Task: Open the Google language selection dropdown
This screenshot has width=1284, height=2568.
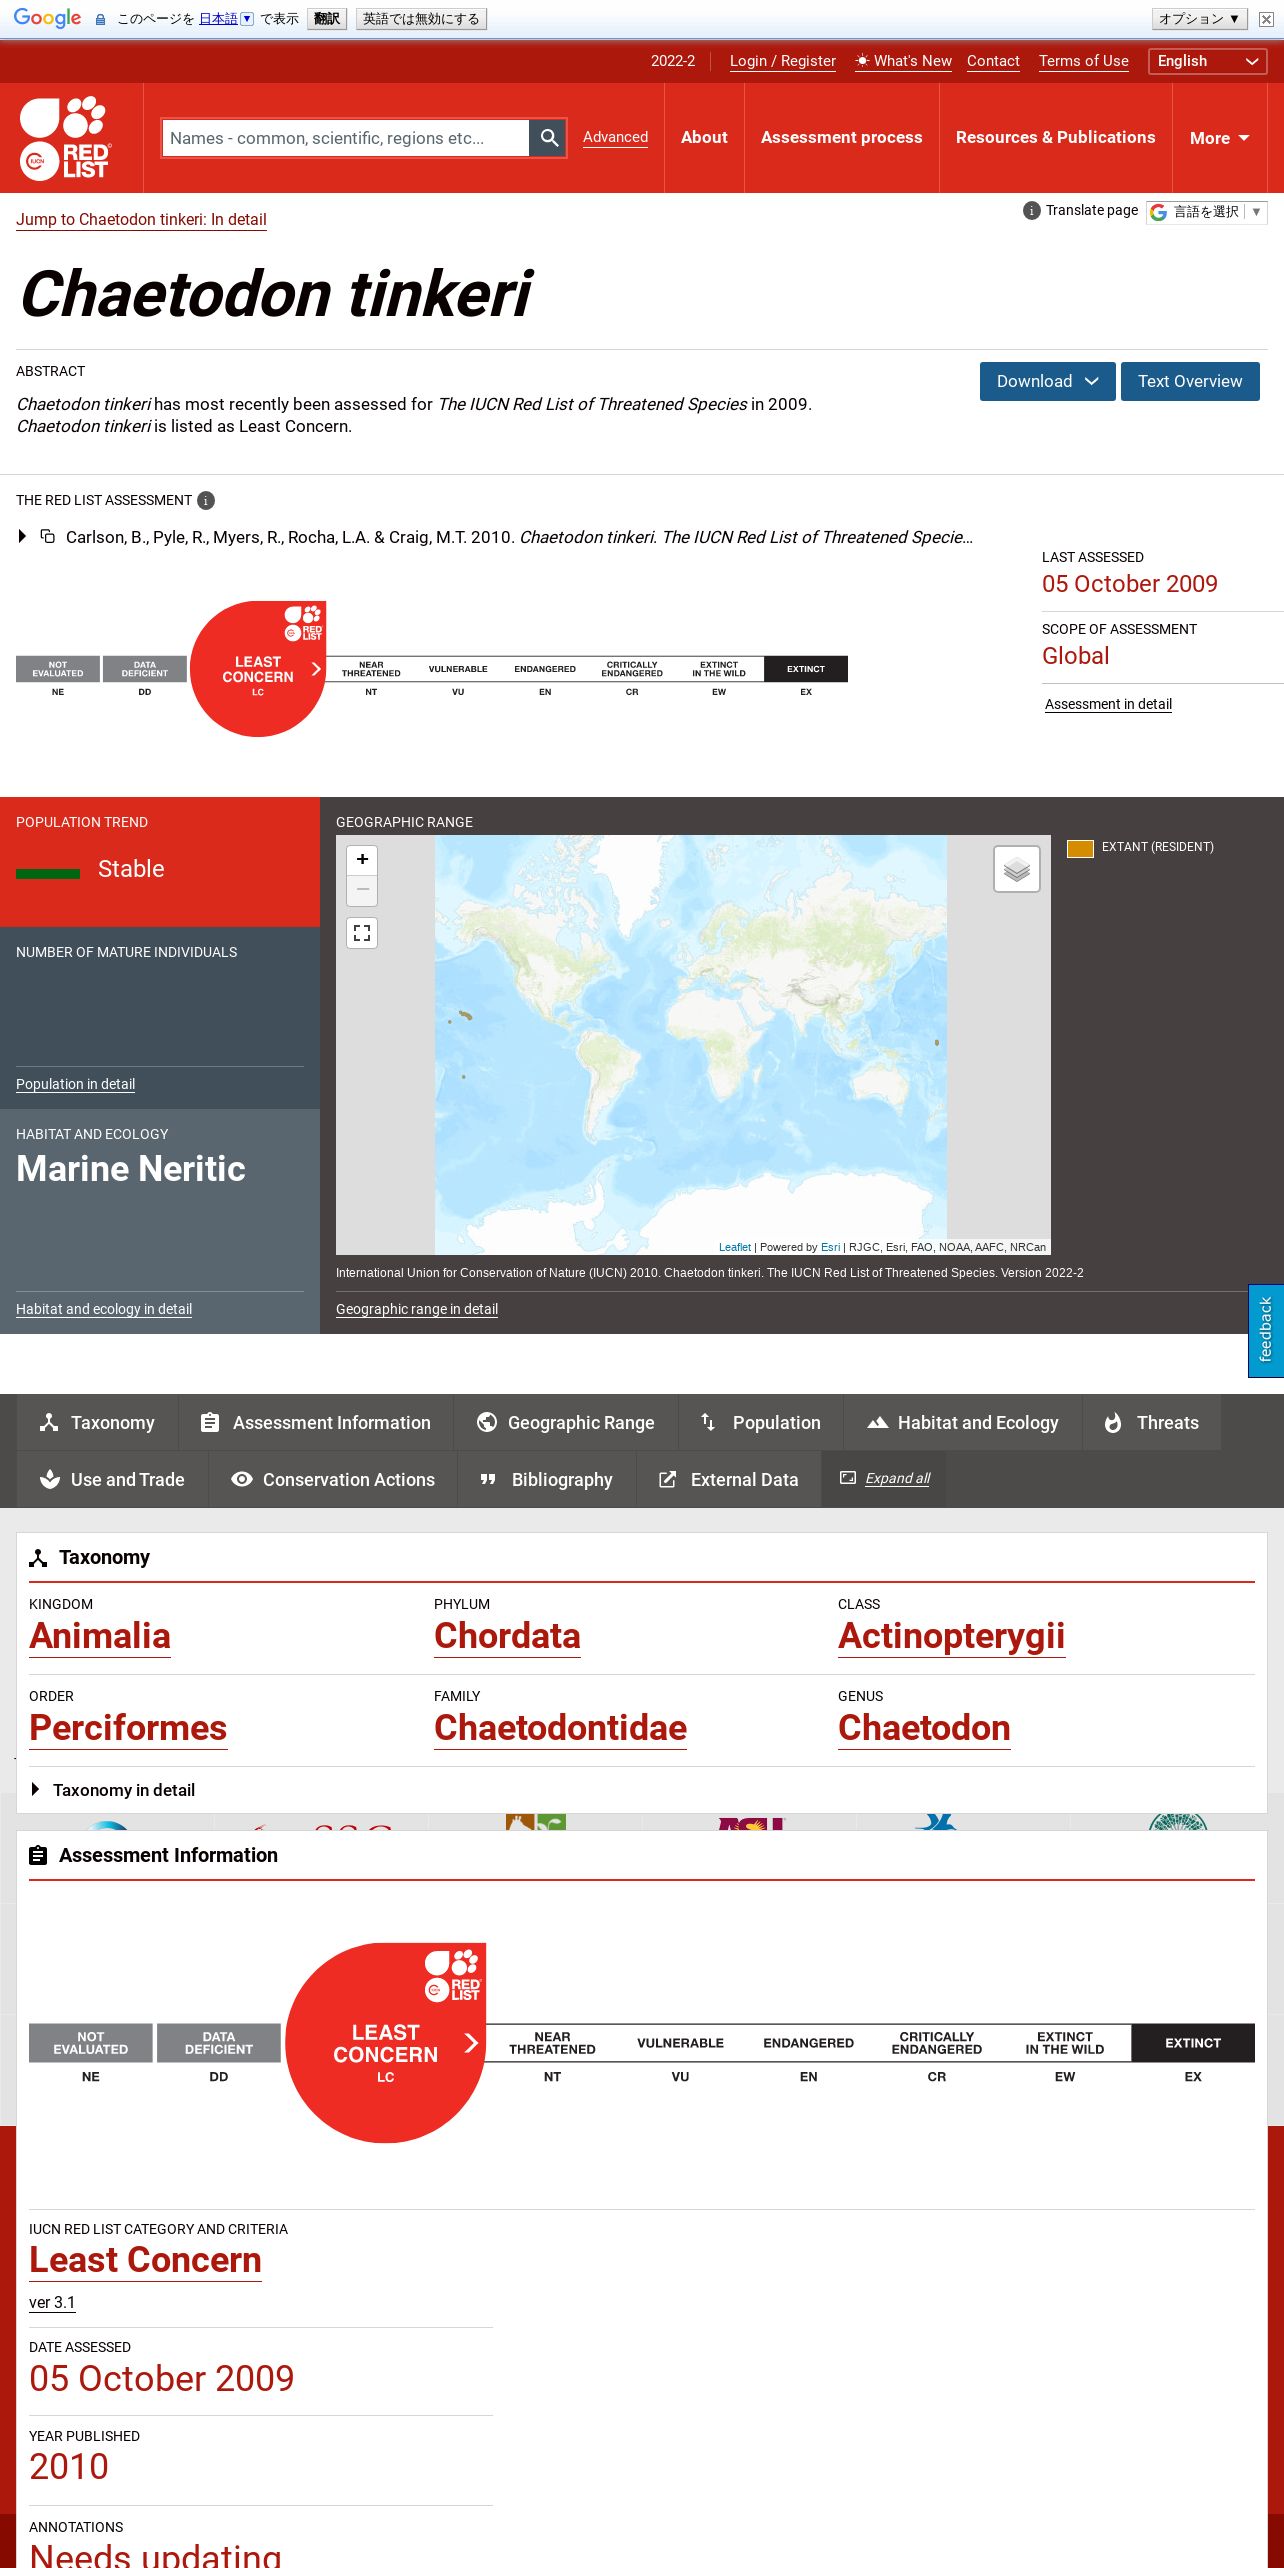Action: coord(1207,212)
